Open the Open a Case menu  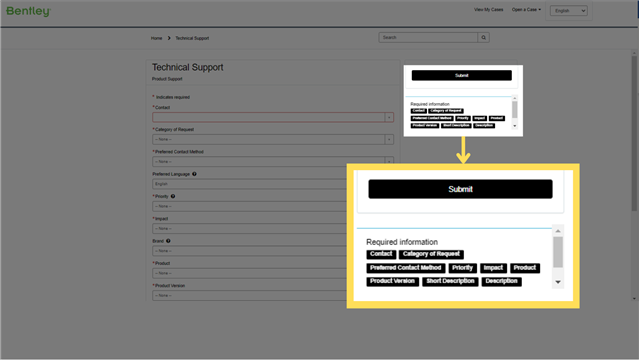(526, 10)
